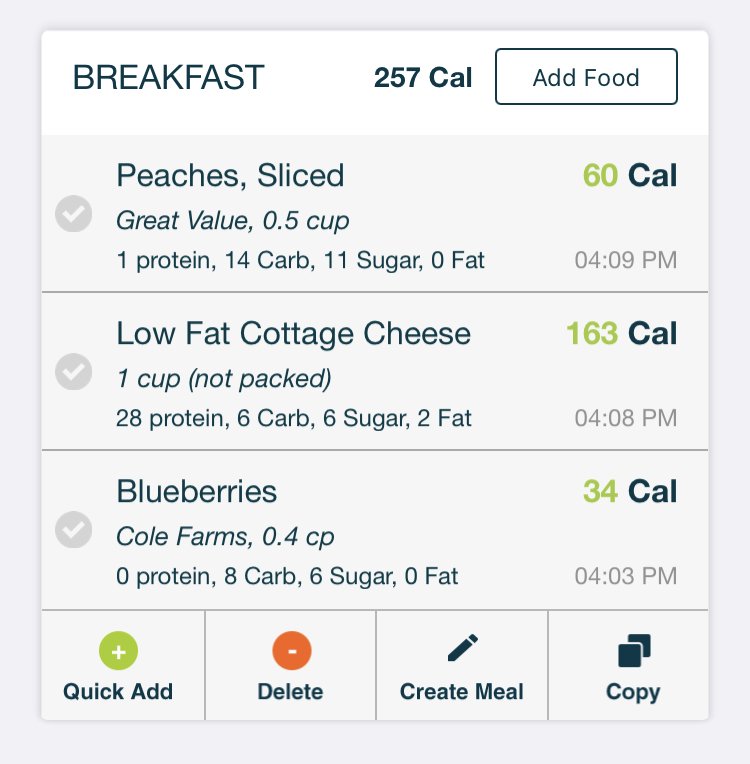Tap the green Quick Add plus icon
Image resolution: width=750 pixels, height=764 pixels.
(118, 651)
